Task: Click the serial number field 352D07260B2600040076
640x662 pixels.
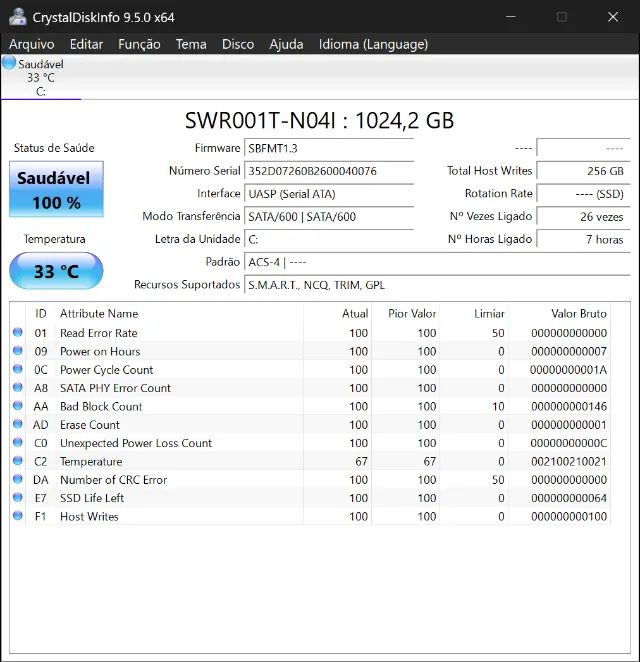Action: (329, 171)
